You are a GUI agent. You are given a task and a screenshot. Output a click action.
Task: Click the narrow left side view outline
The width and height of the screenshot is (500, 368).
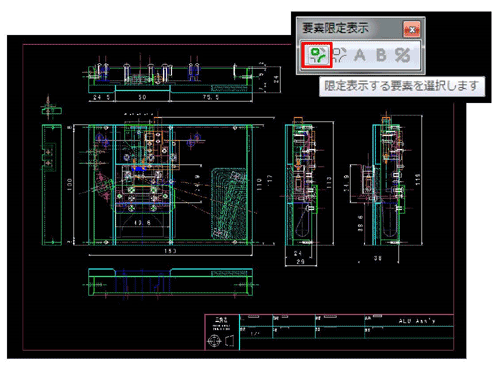click(52, 185)
